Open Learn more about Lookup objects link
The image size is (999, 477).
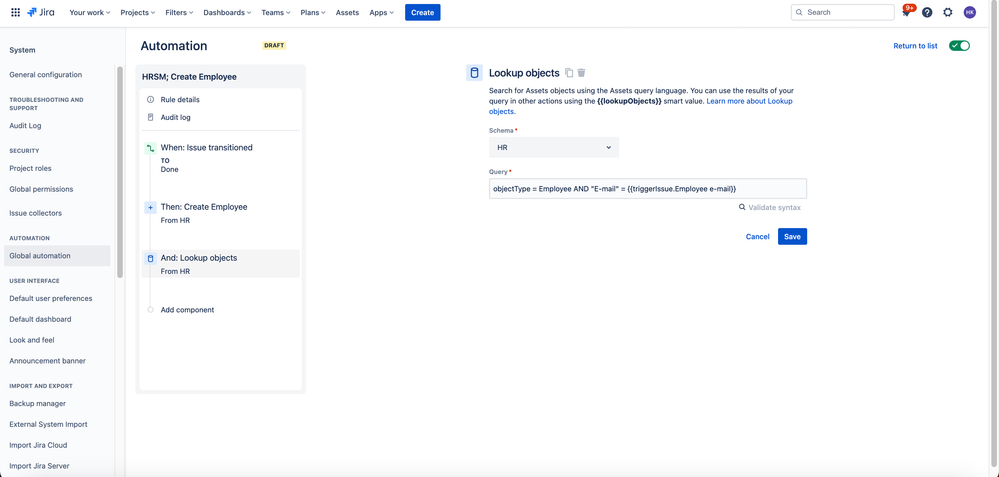pyautogui.click(x=749, y=101)
